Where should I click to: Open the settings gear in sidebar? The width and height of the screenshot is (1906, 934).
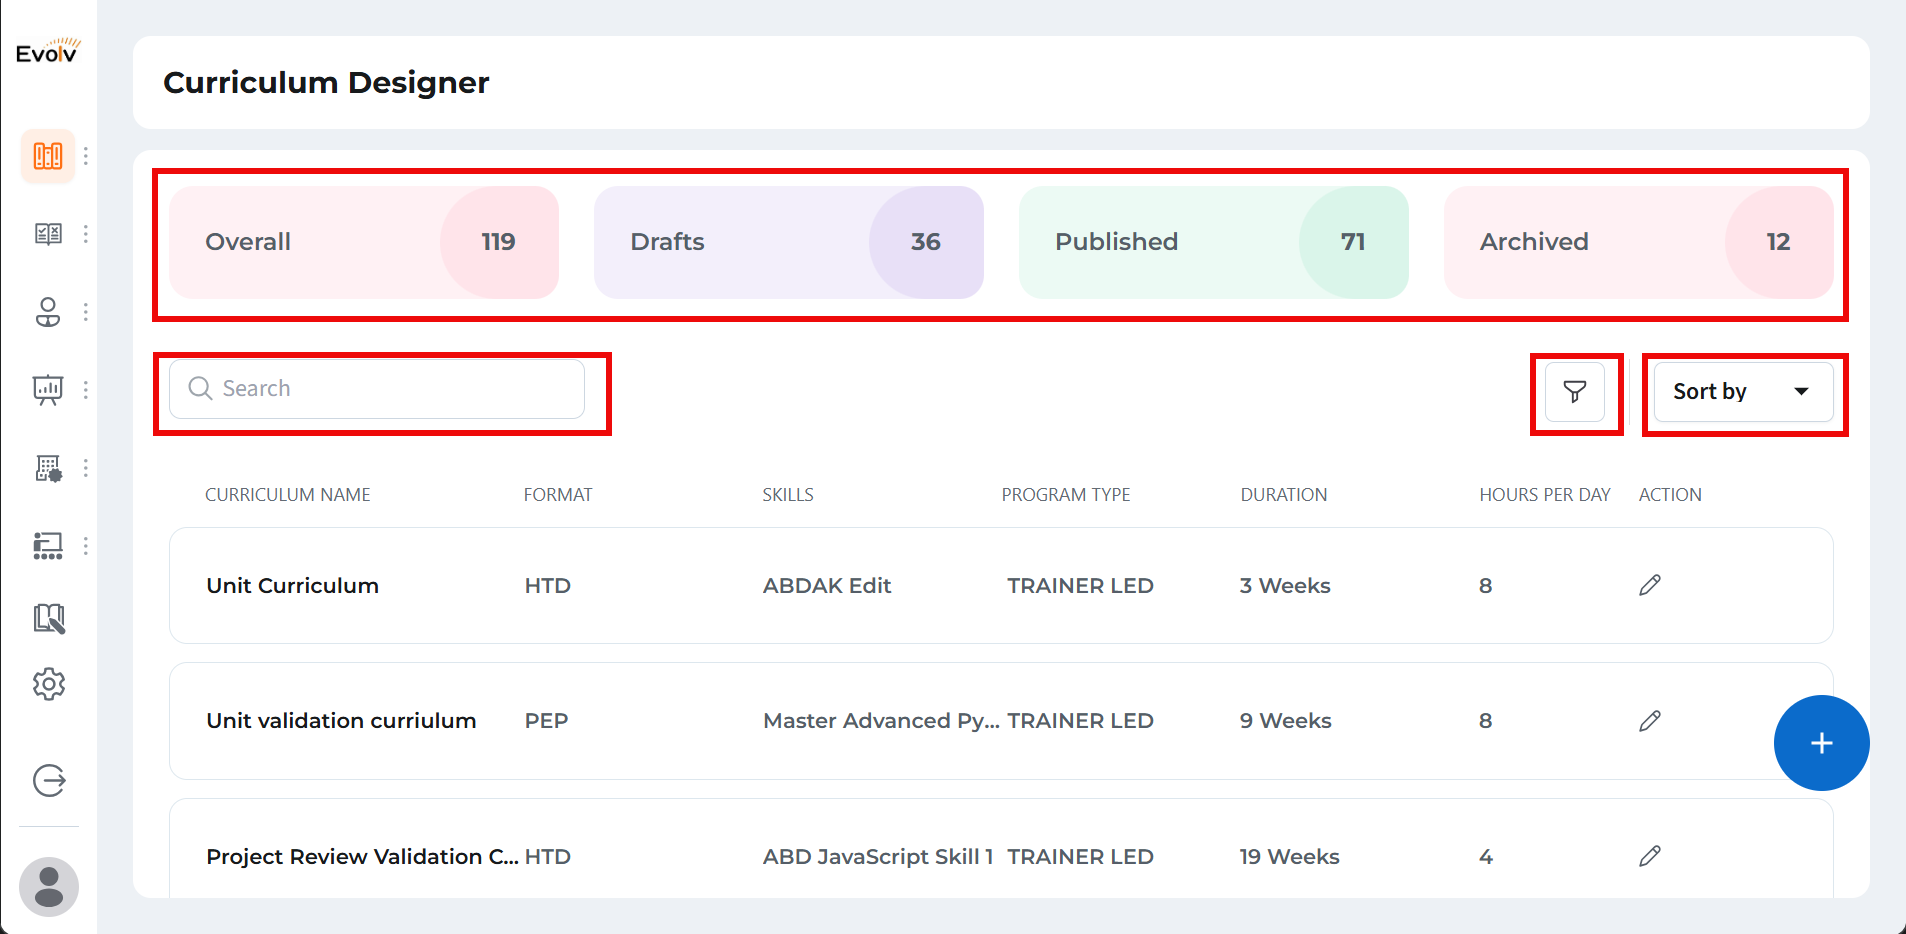click(x=48, y=685)
